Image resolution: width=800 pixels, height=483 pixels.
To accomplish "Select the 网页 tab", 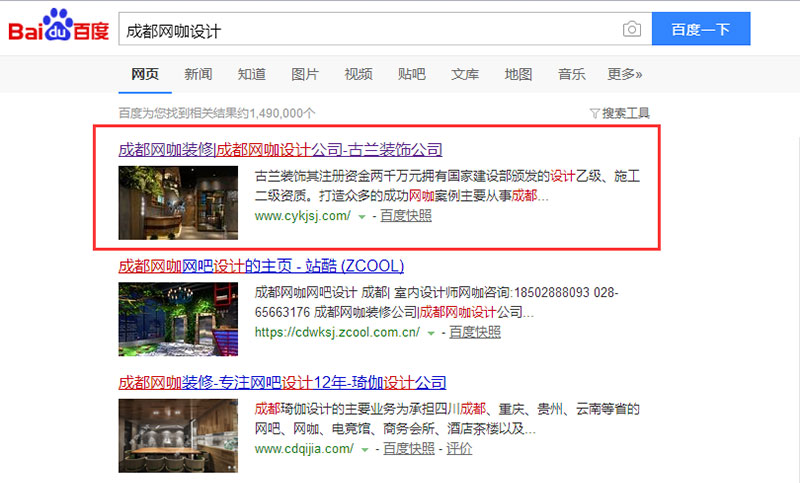I will point(145,74).
